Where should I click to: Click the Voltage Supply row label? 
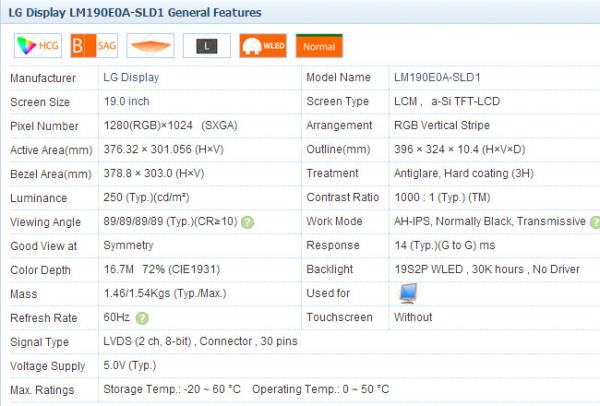coord(47,366)
